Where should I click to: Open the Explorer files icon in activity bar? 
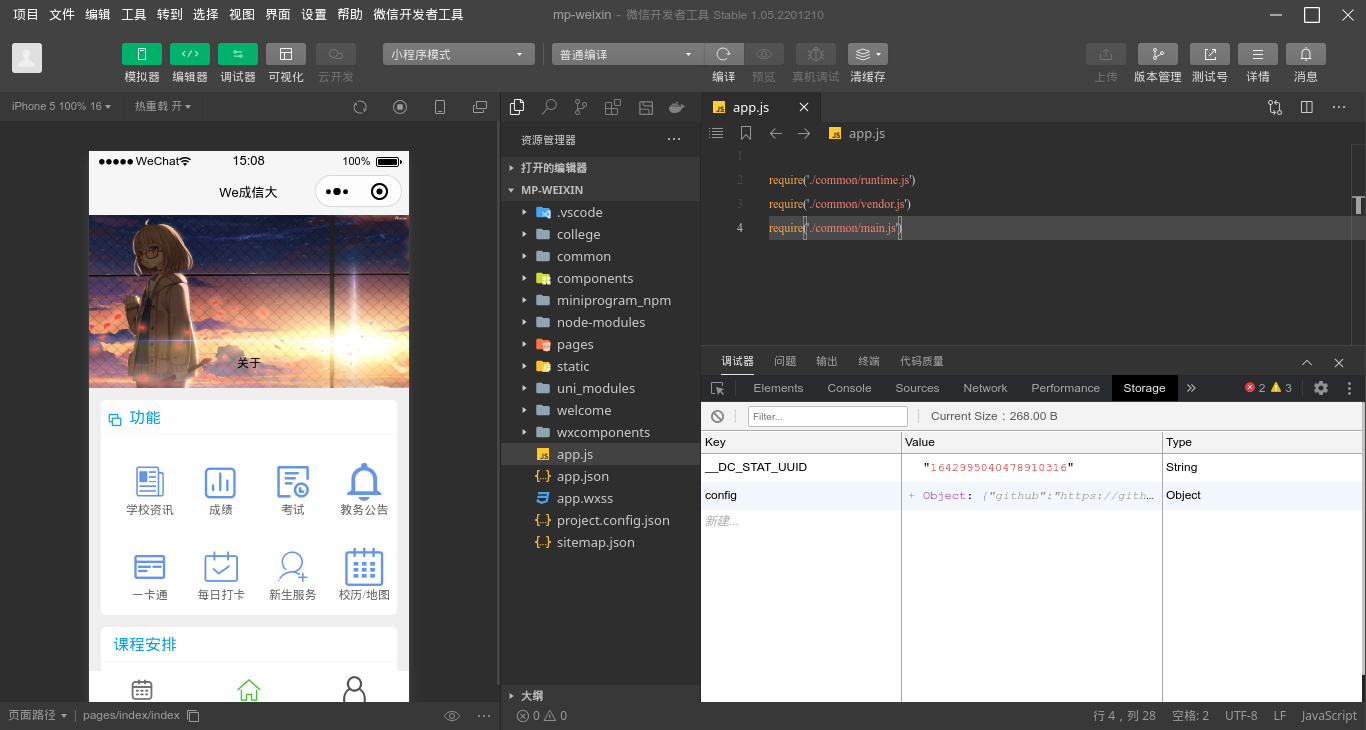[517, 107]
